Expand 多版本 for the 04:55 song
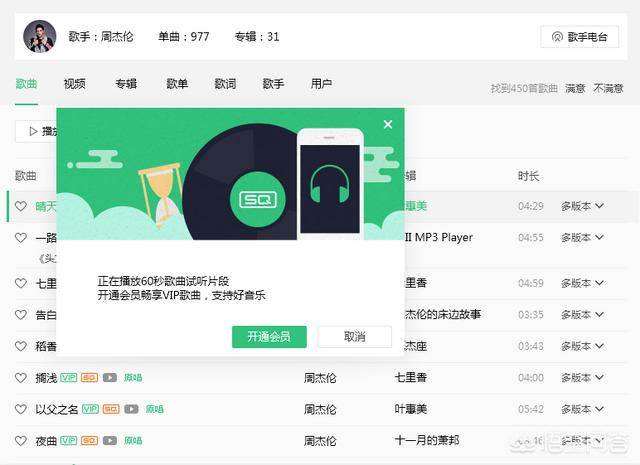 click(x=582, y=238)
